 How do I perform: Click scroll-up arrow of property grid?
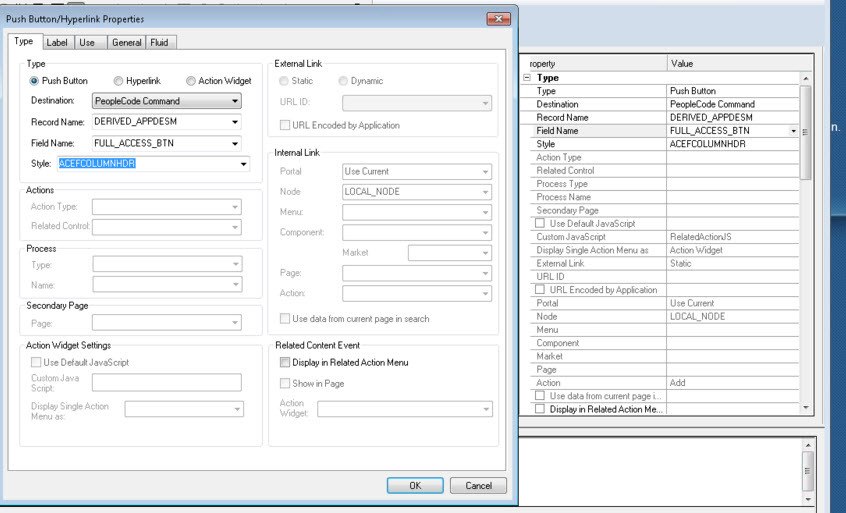click(x=806, y=78)
